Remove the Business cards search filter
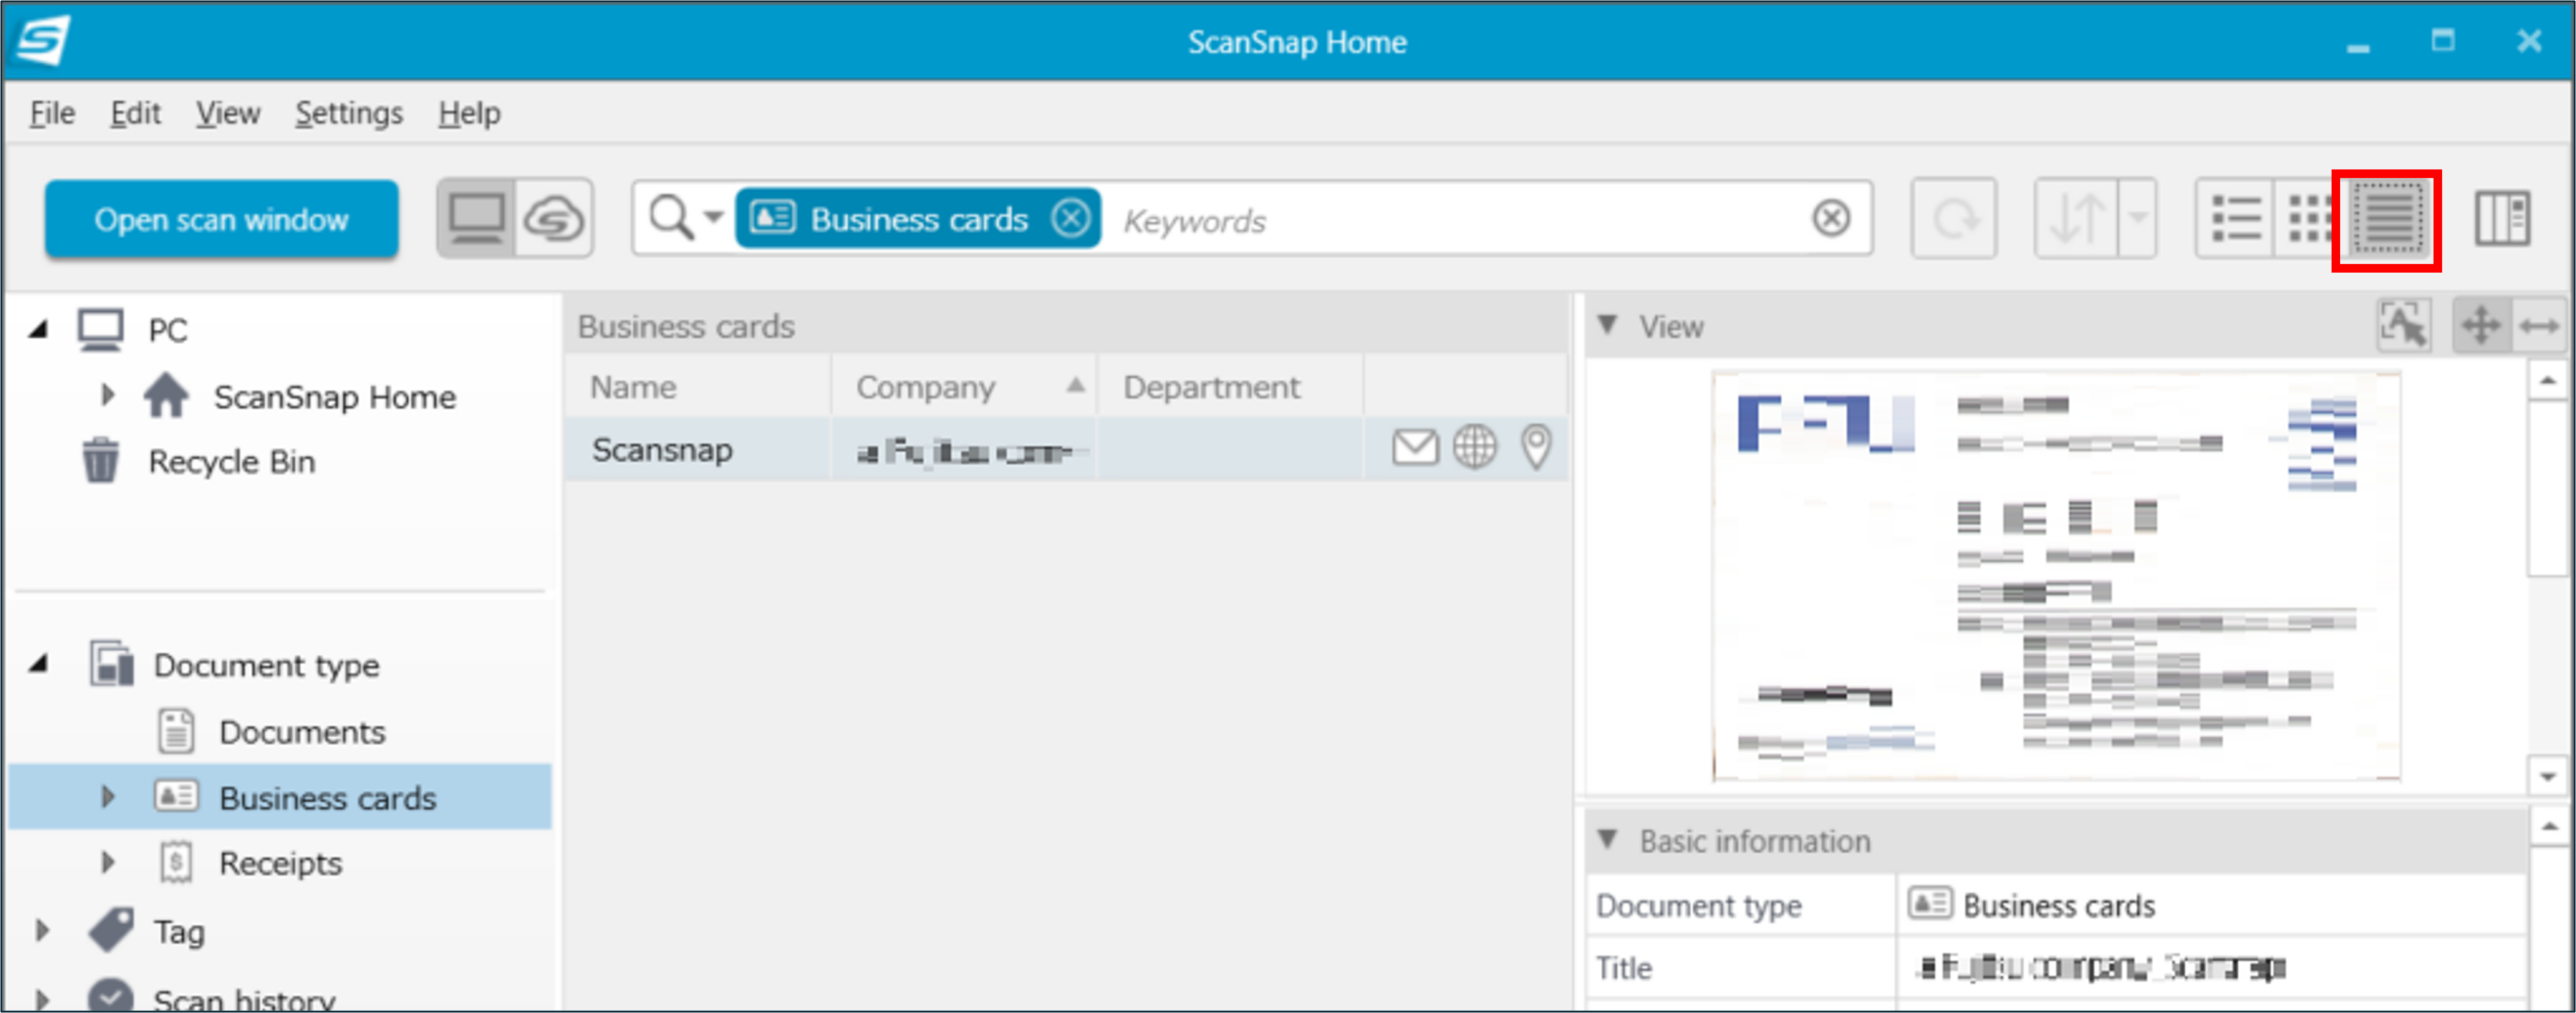Viewport: 2576px width, 1013px height. pos(1071,218)
